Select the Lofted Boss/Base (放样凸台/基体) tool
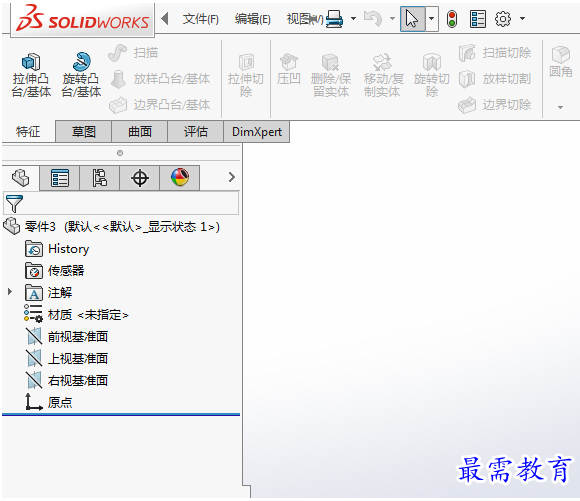The width and height of the screenshot is (580, 501). point(160,79)
